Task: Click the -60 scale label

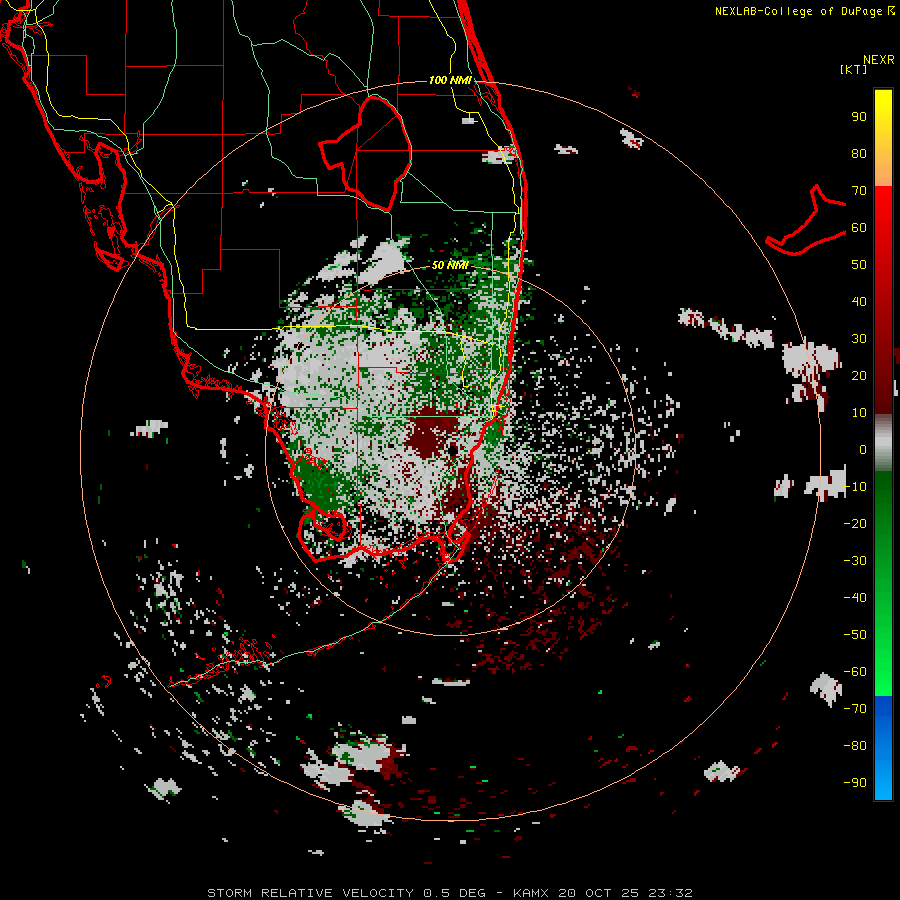Action: coord(855,672)
